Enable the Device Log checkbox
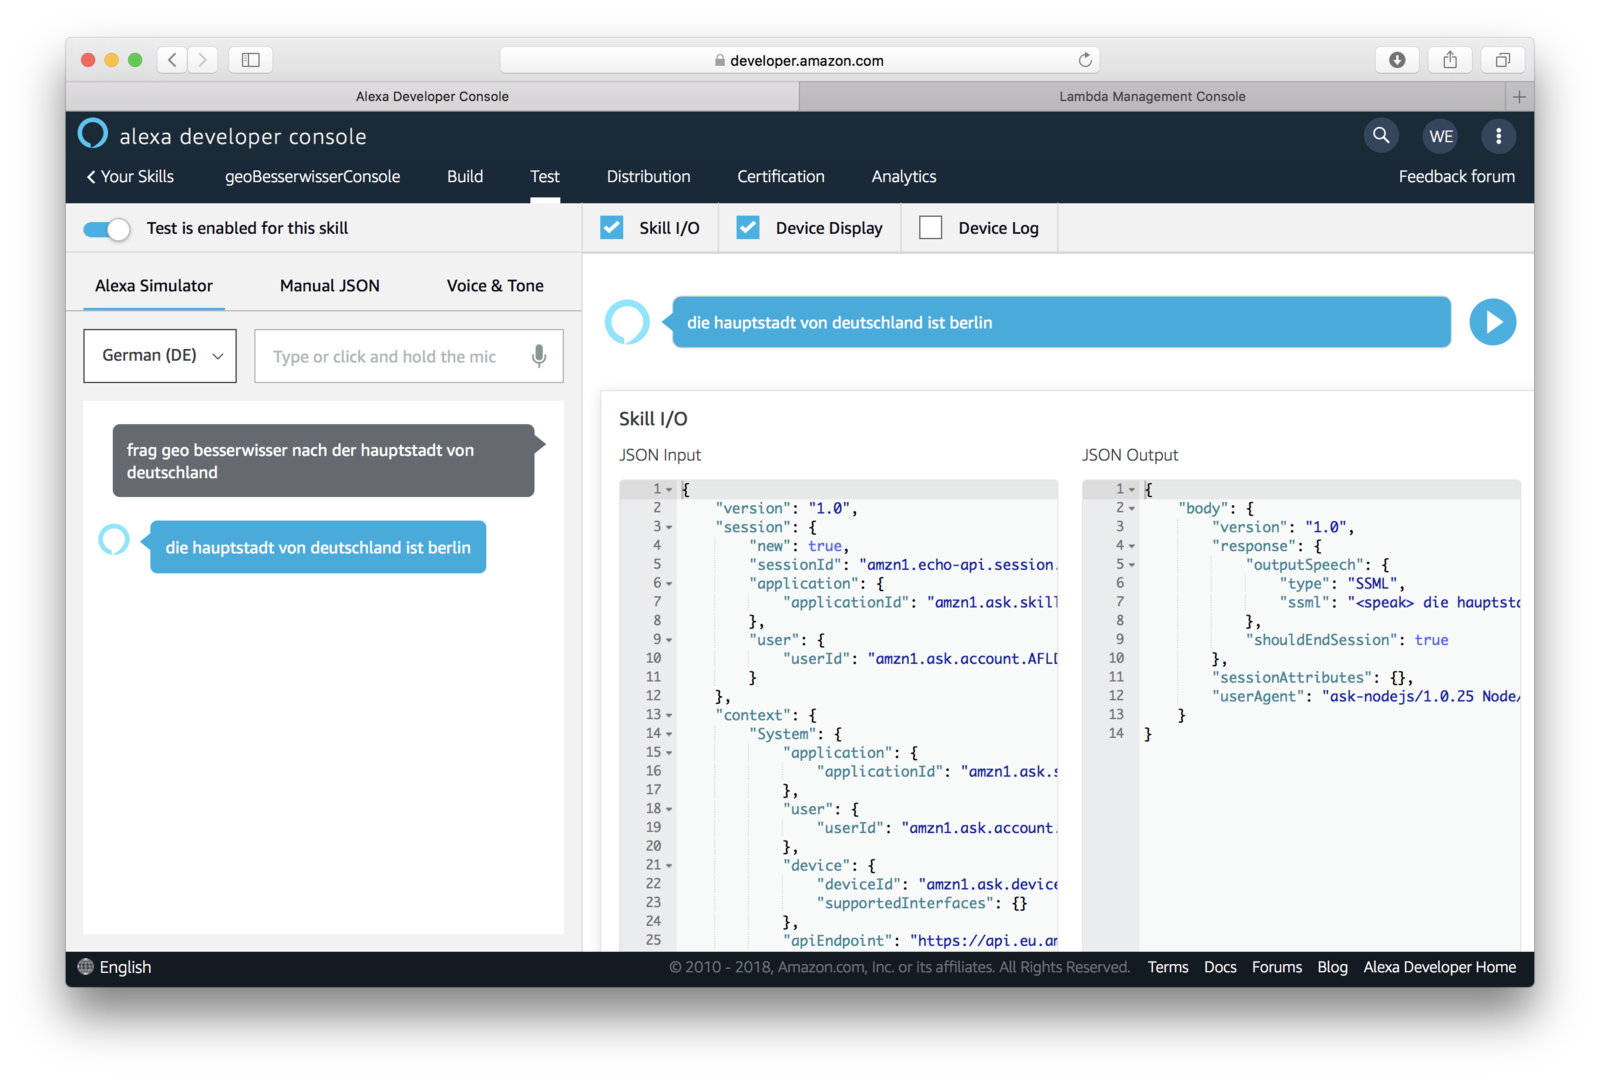 (930, 228)
